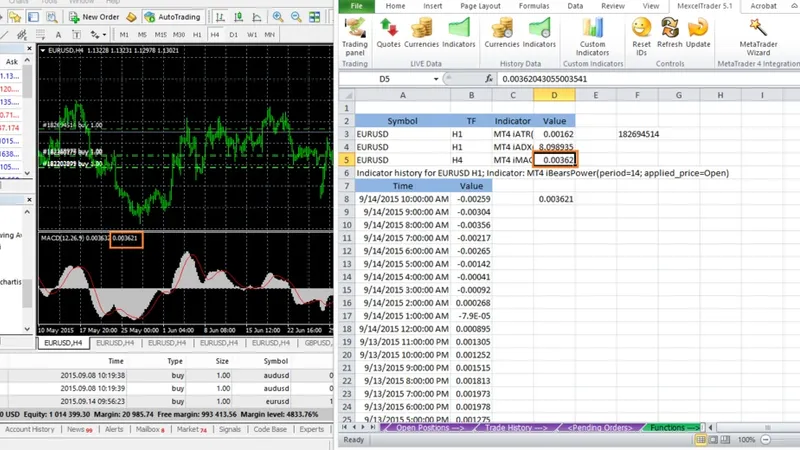Open Custom Indicators in the ribbon
800x450 pixels.
592,37
